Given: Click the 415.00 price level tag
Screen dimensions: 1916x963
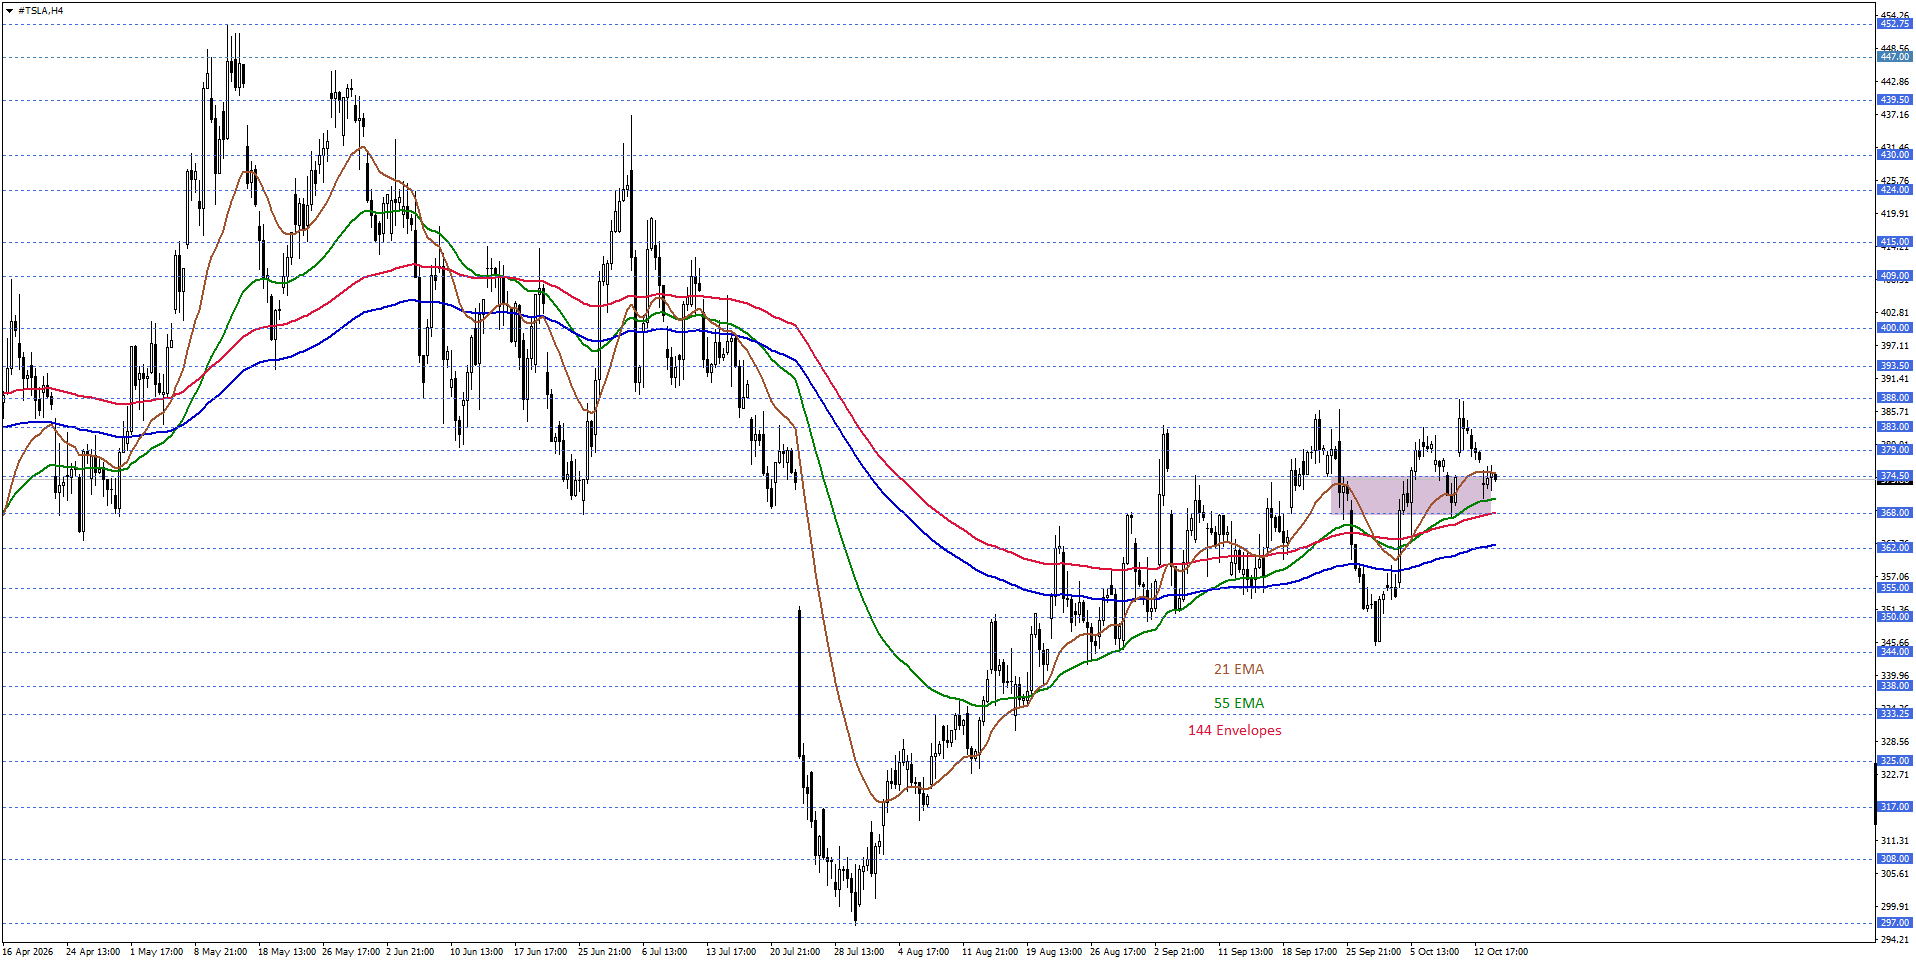Looking at the screenshot, I should pyautogui.click(x=1894, y=242).
